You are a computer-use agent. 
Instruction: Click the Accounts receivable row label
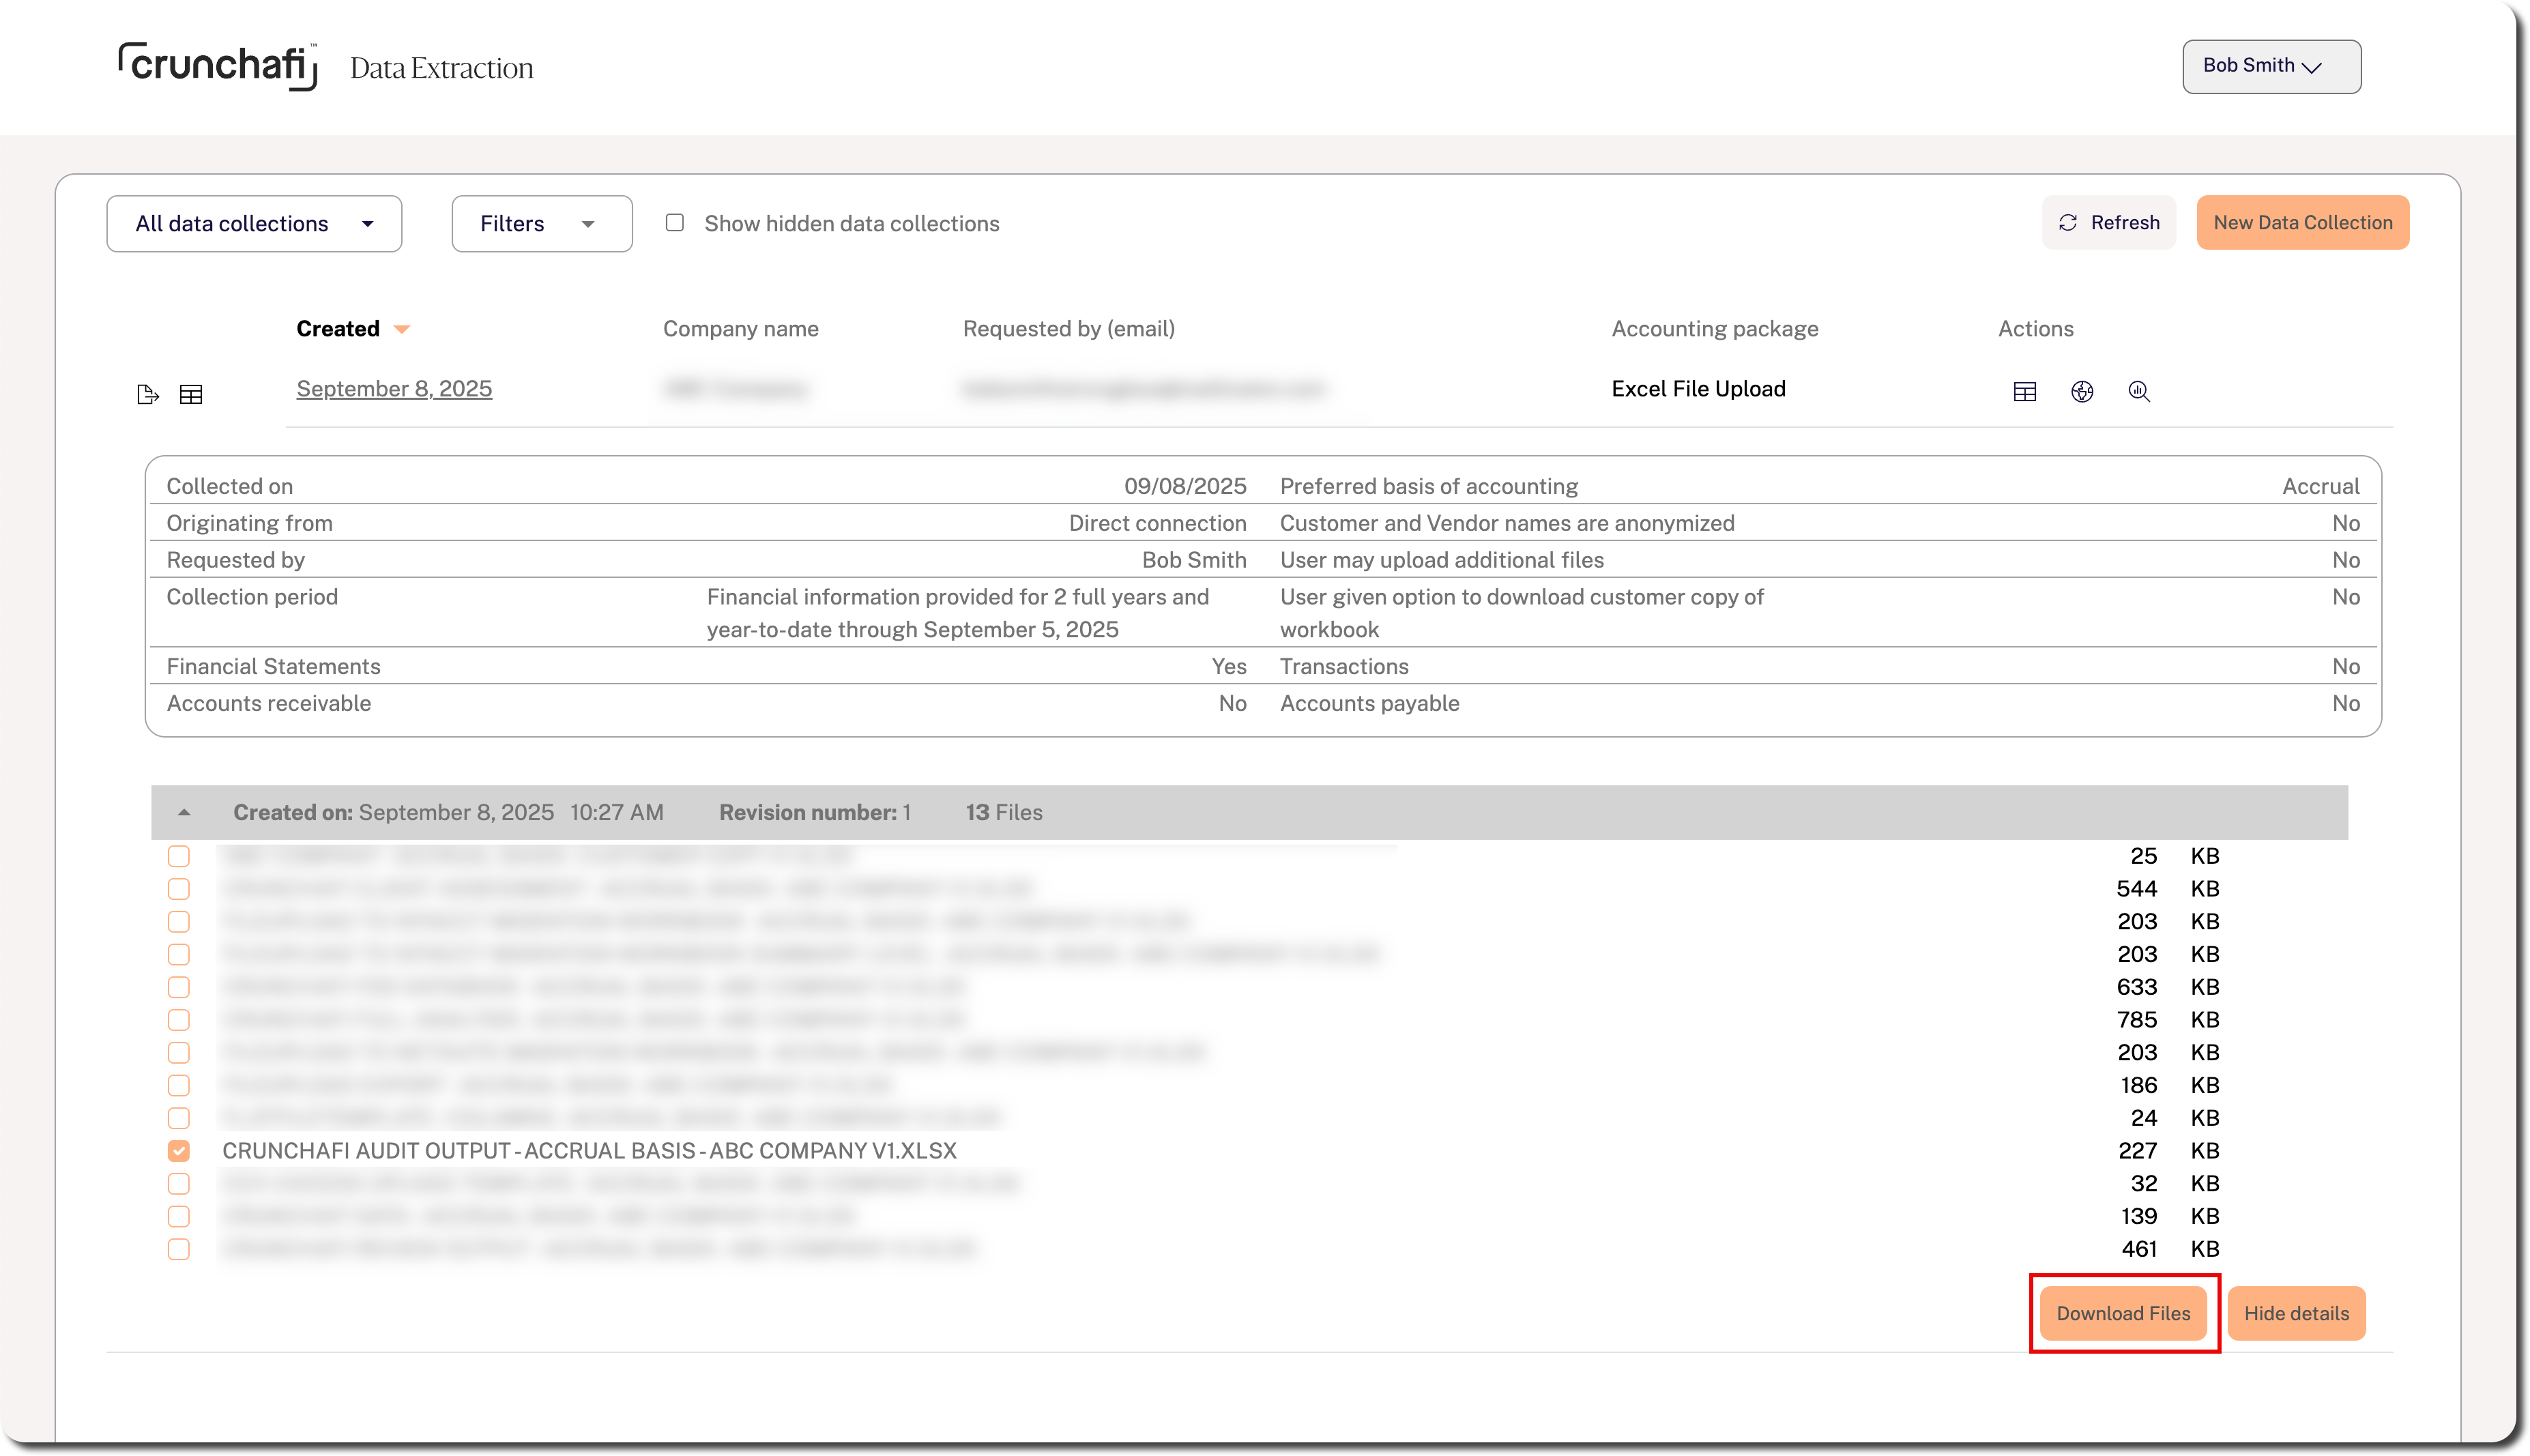tap(269, 703)
